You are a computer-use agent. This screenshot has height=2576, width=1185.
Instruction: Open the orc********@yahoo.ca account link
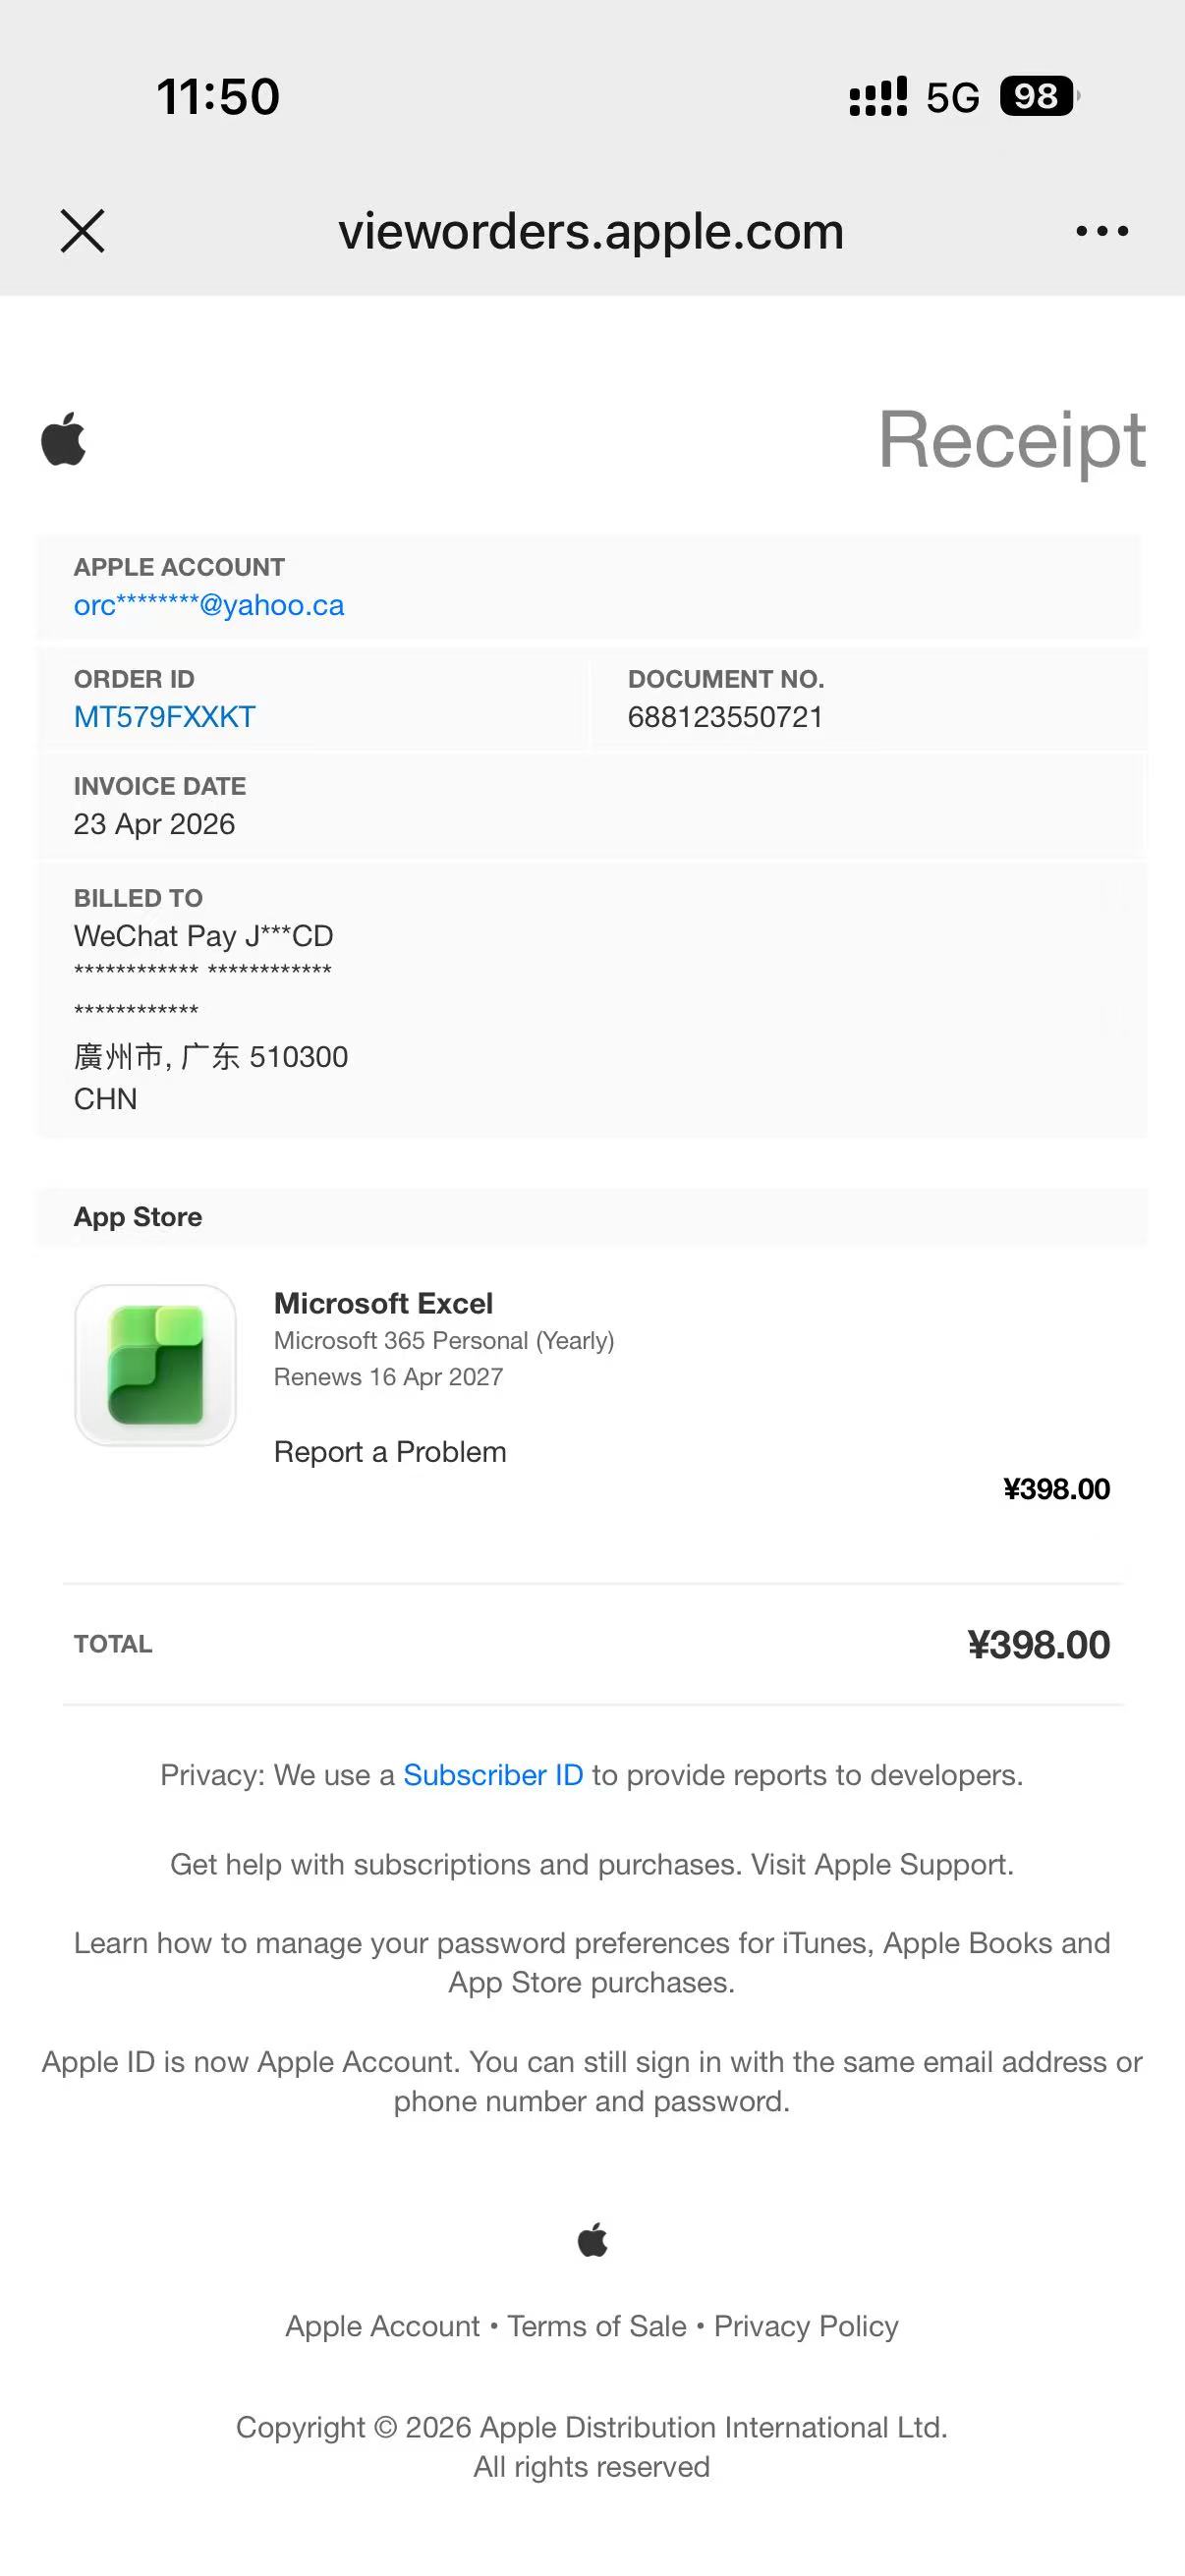click(x=209, y=605)
